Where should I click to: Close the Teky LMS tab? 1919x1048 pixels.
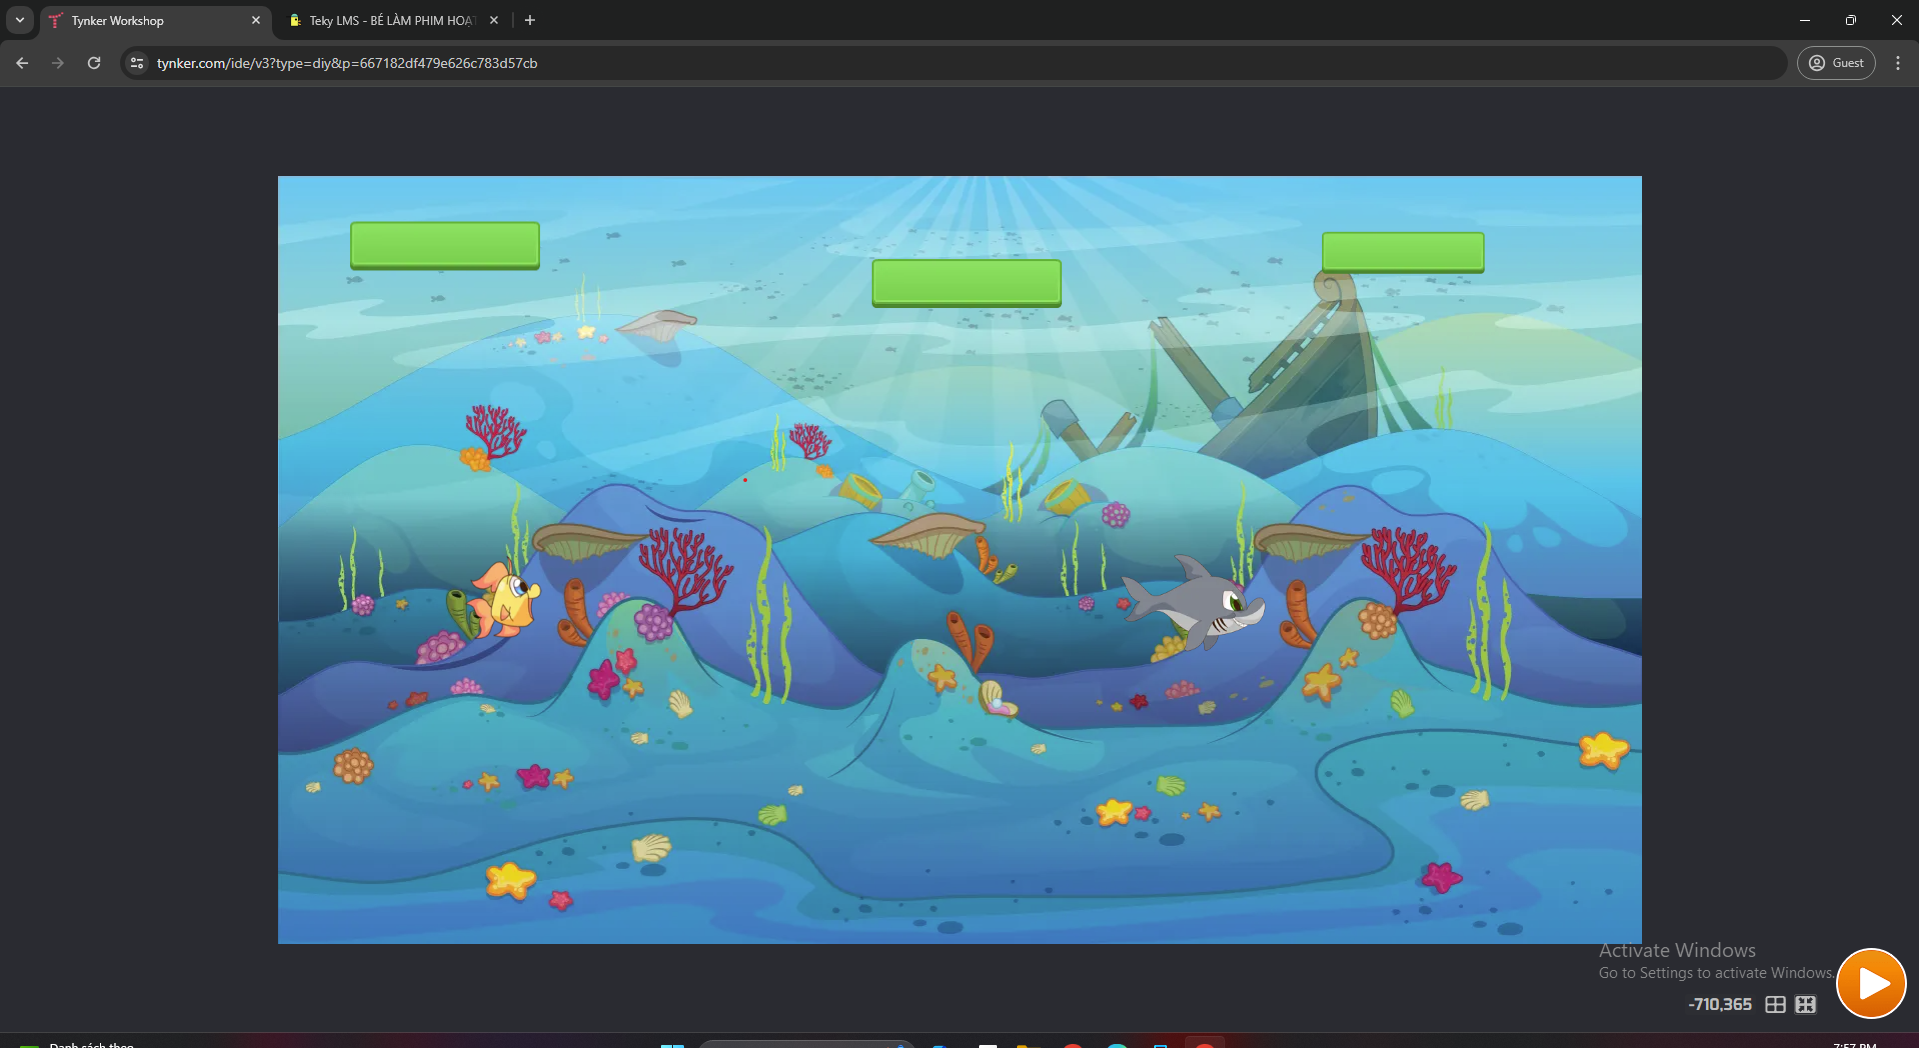tap(494, 20)
